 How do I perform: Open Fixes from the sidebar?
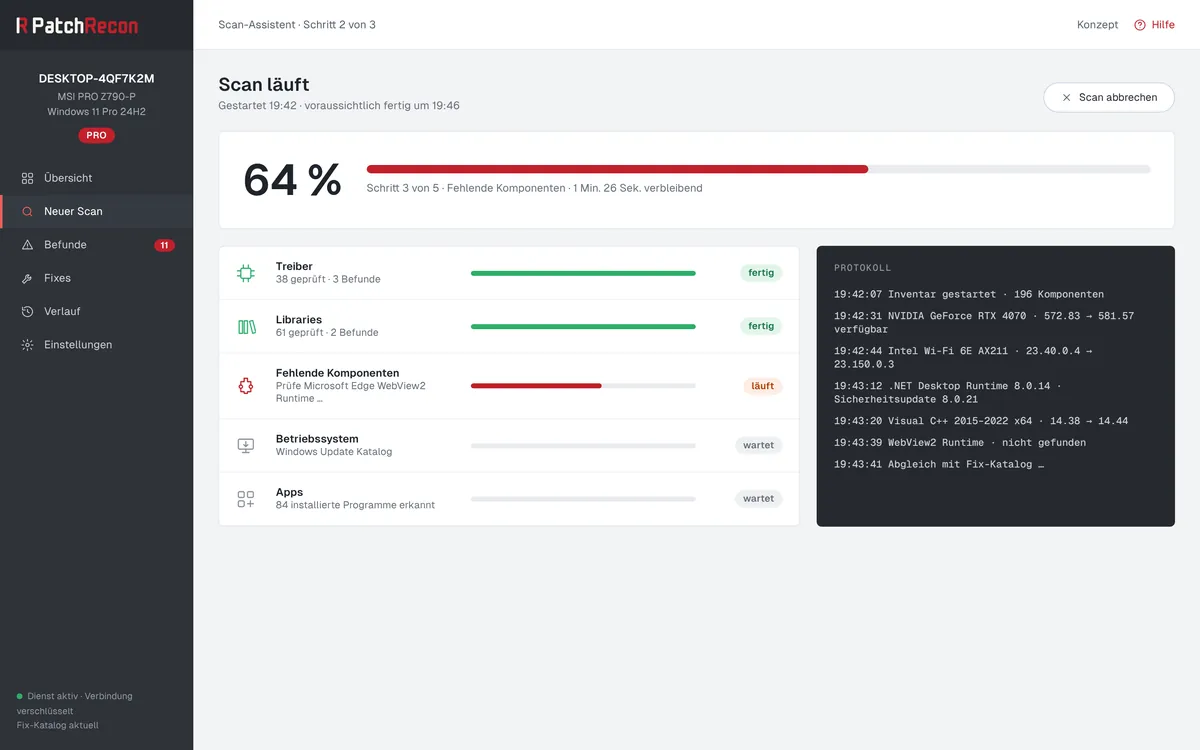[x=96, y=278]
